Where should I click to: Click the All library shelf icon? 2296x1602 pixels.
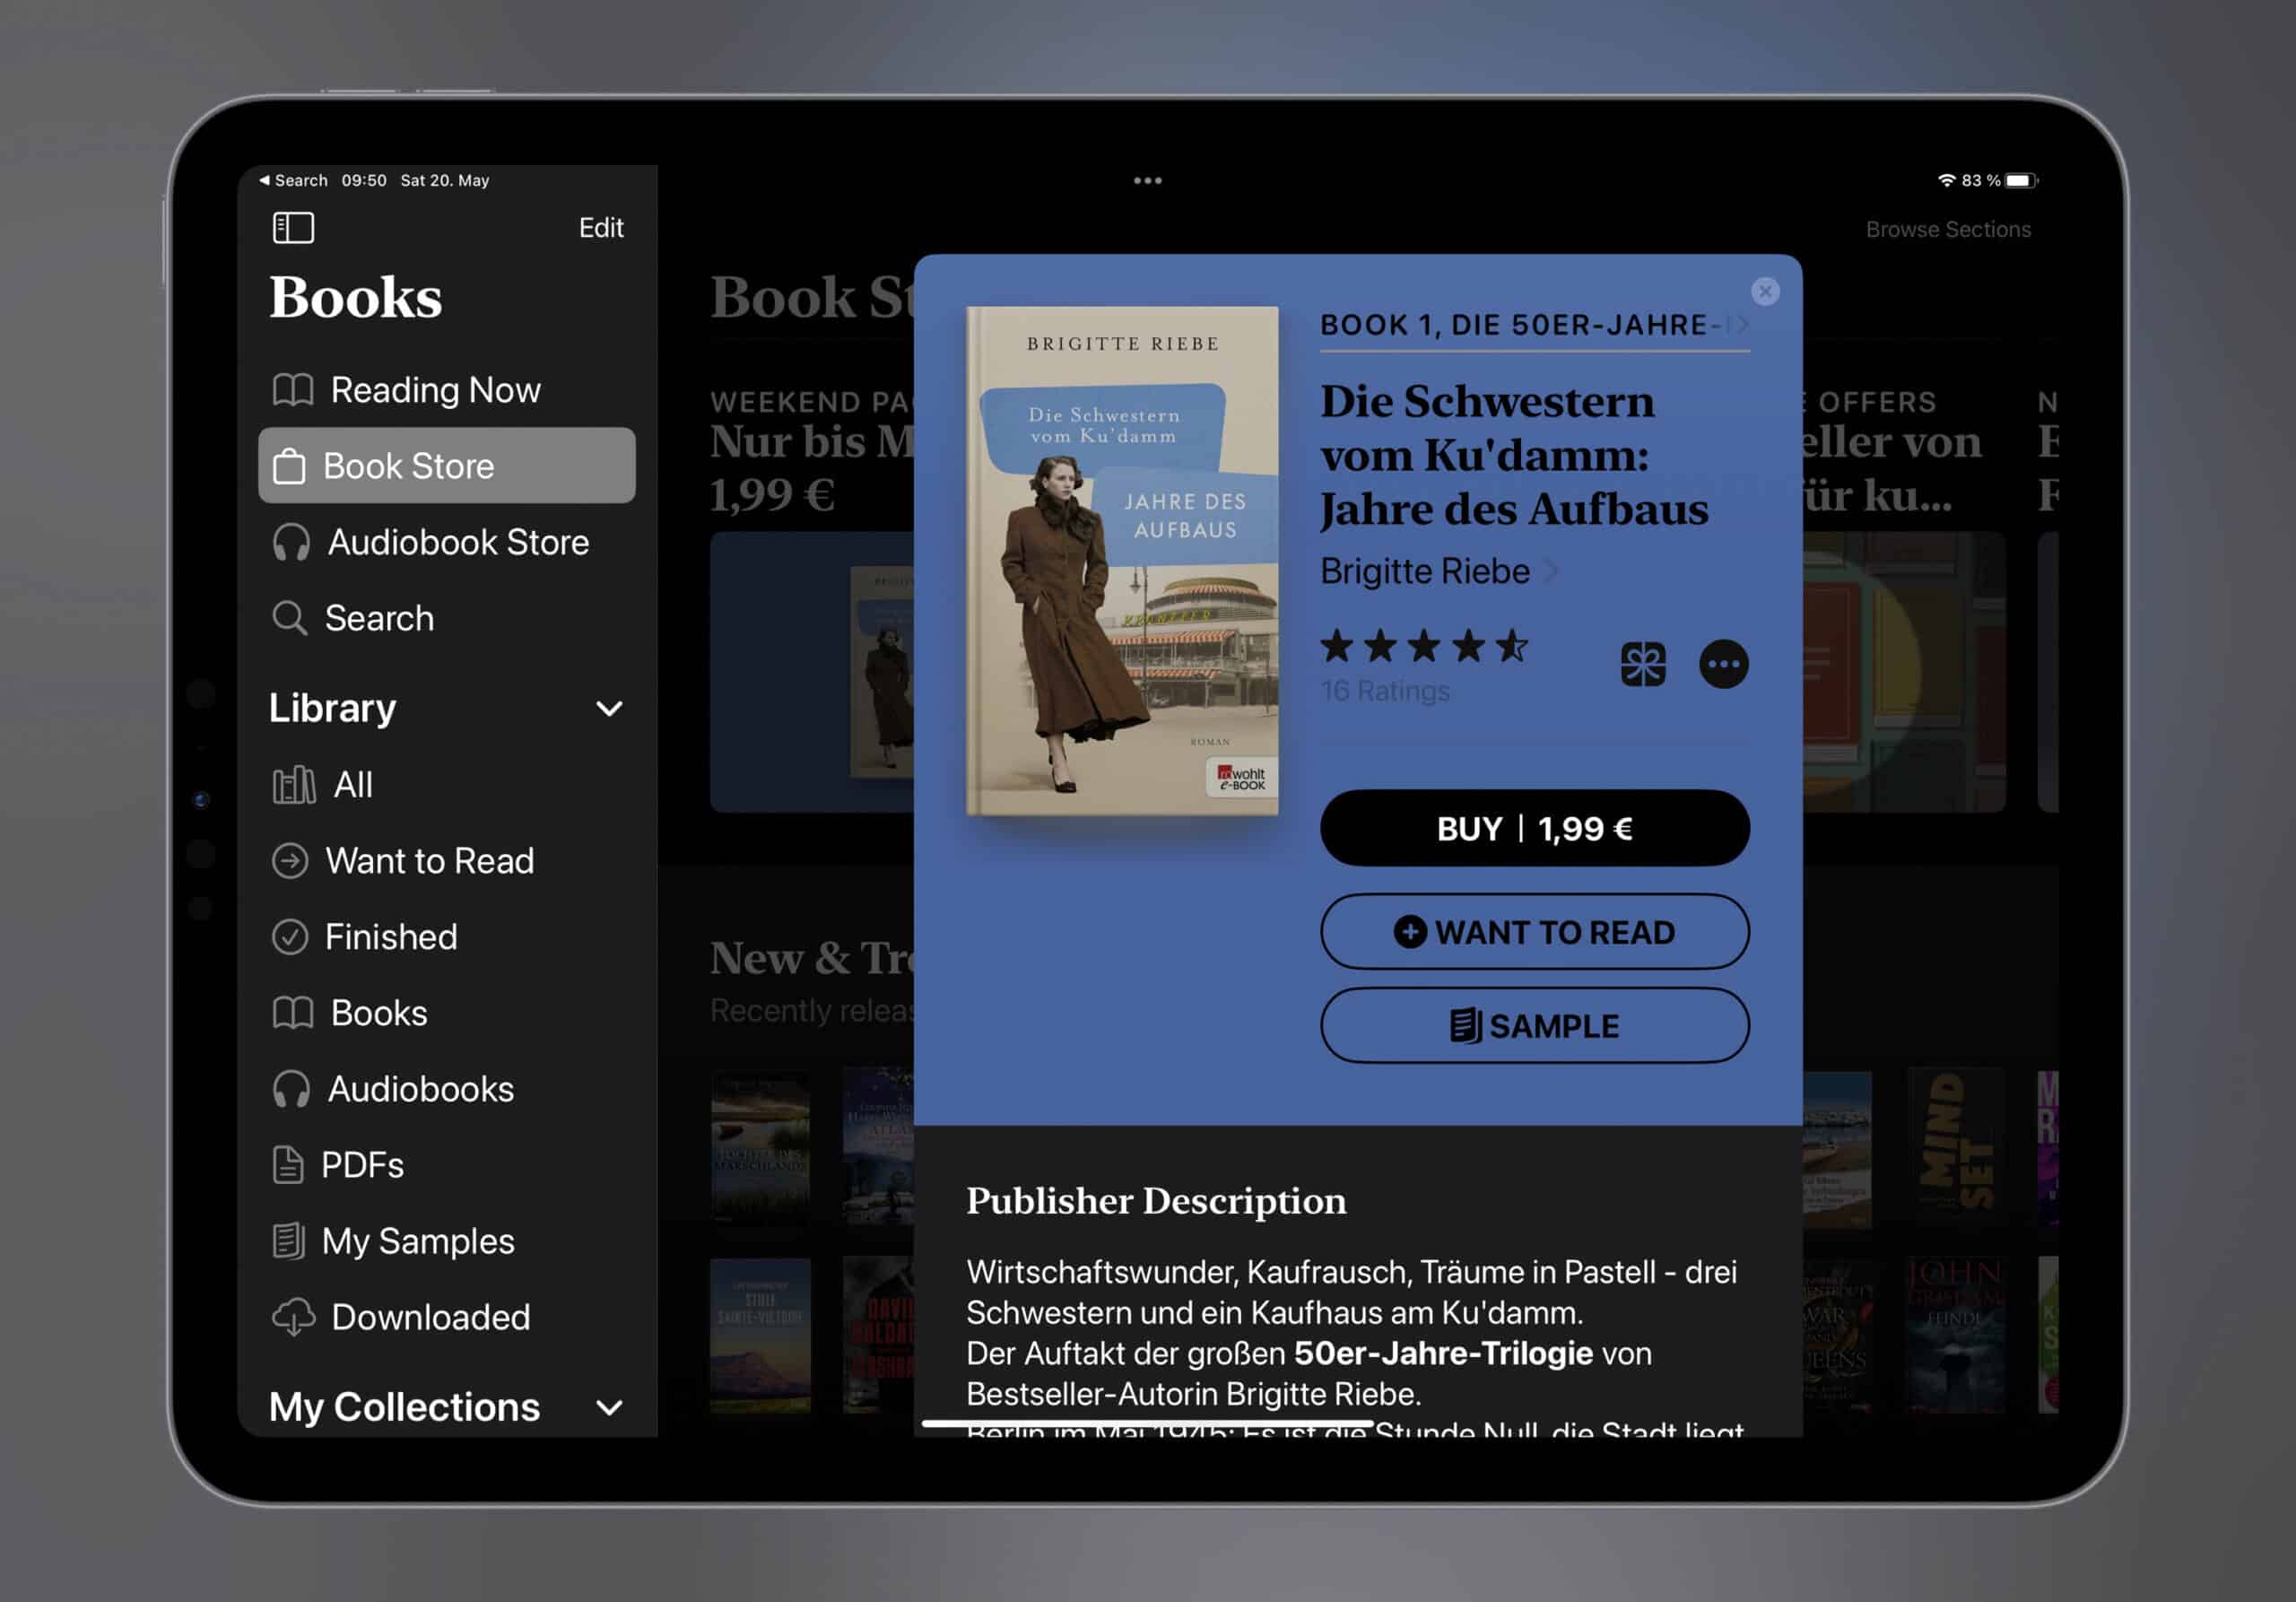click(x=294, y=785)
